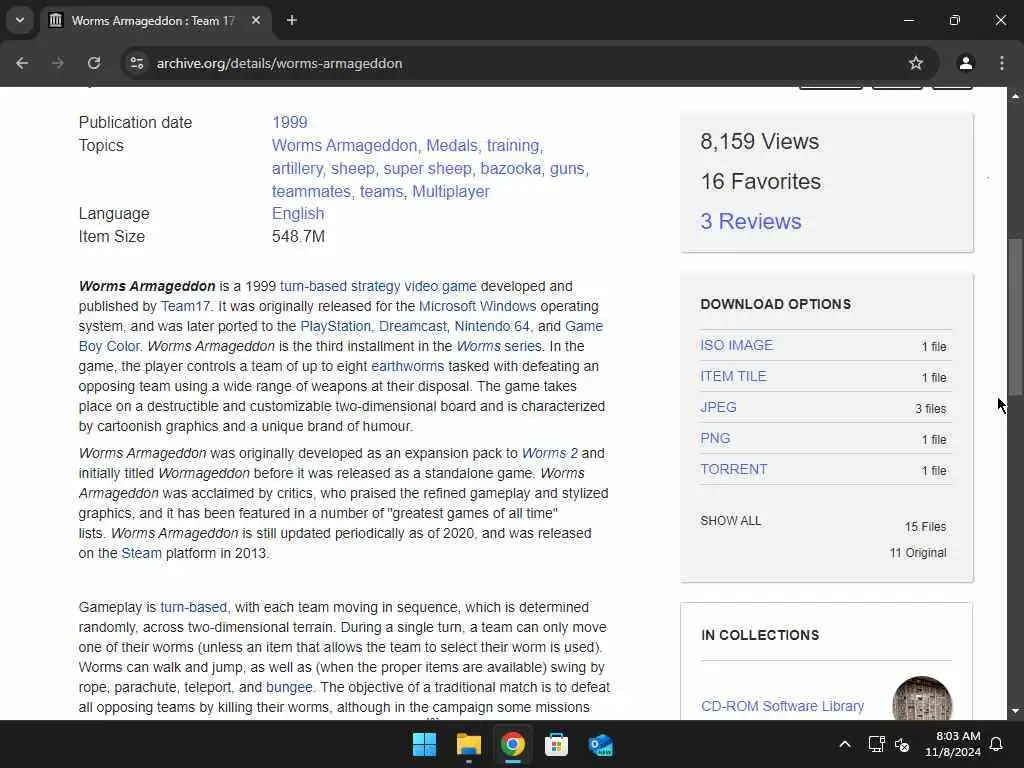Viewport: 1024px width, 768px height.
Task: Open the PlayStation link
Action: pyautogui.click(x=335, y=326)
